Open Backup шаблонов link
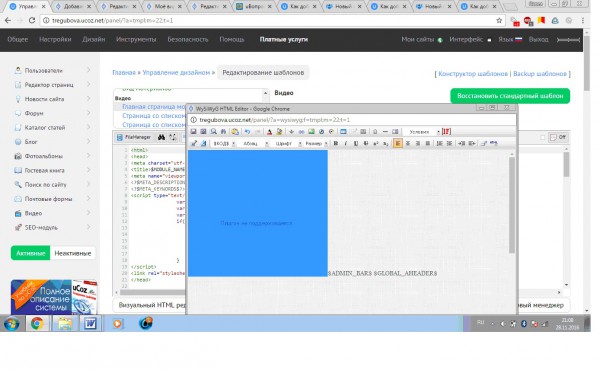The image size is (600, 370). (x=540, y=73)
